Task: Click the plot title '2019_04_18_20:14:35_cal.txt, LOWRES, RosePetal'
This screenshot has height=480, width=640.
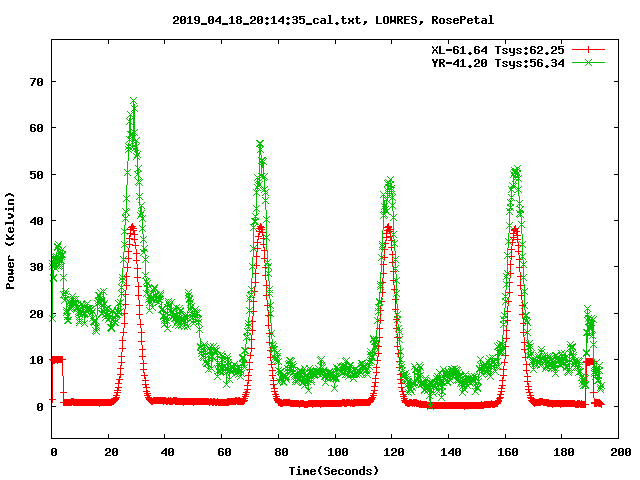Action: click(x=333, y=20)
